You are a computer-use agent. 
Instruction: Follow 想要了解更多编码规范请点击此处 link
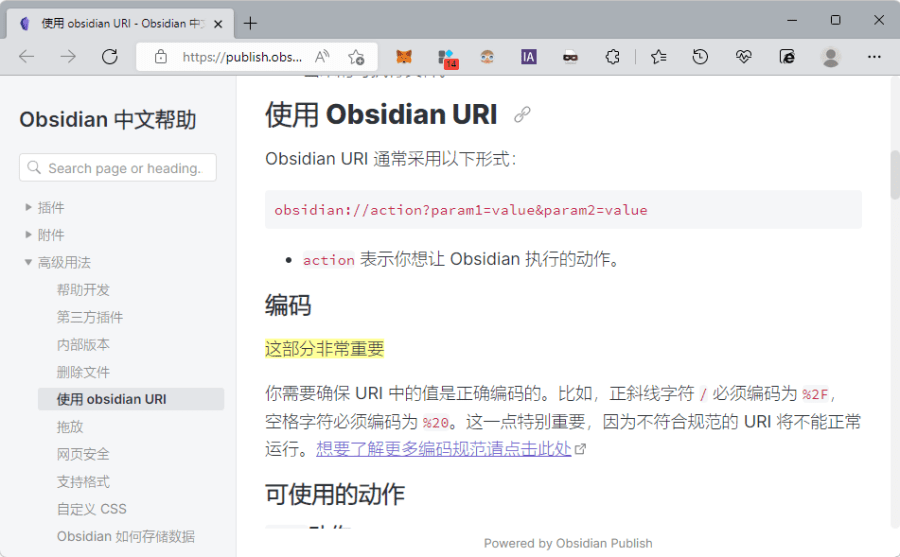coord(444,448)
